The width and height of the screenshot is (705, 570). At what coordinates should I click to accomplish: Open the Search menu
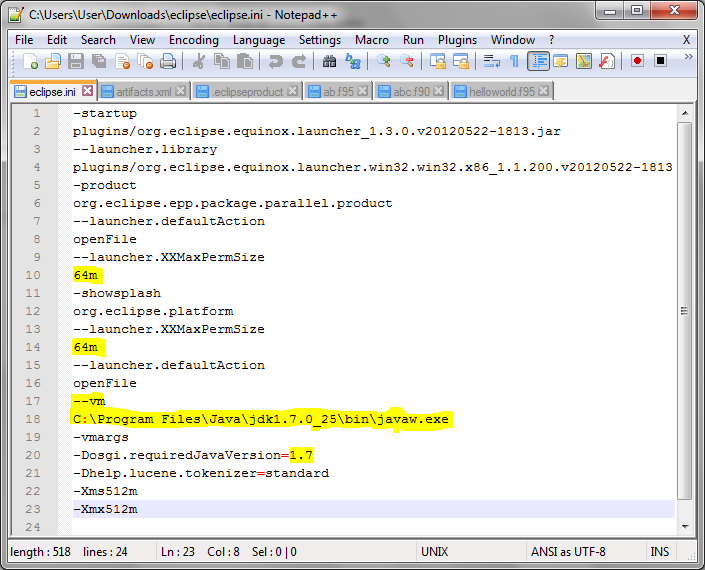pyautogui.click(x=98, y=40)
